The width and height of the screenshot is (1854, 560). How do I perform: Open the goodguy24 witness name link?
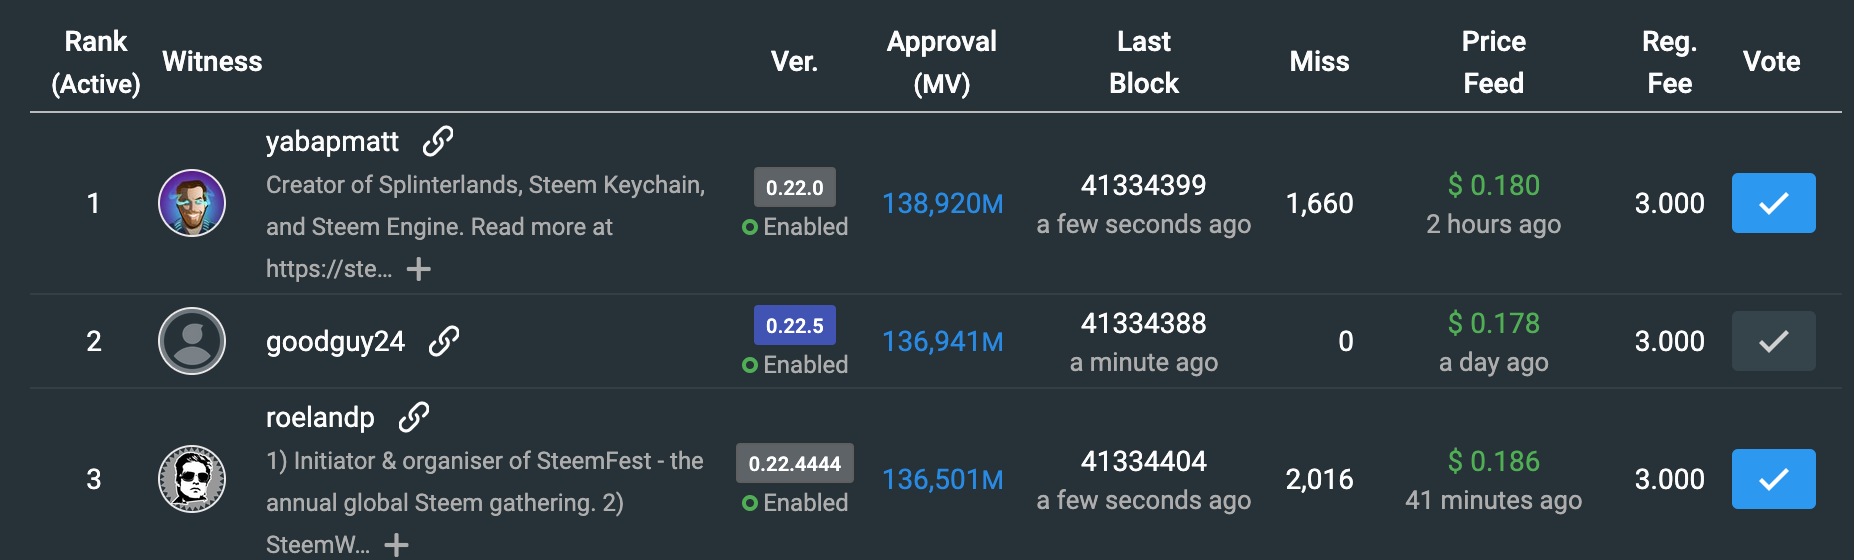(x=335, y=342)
